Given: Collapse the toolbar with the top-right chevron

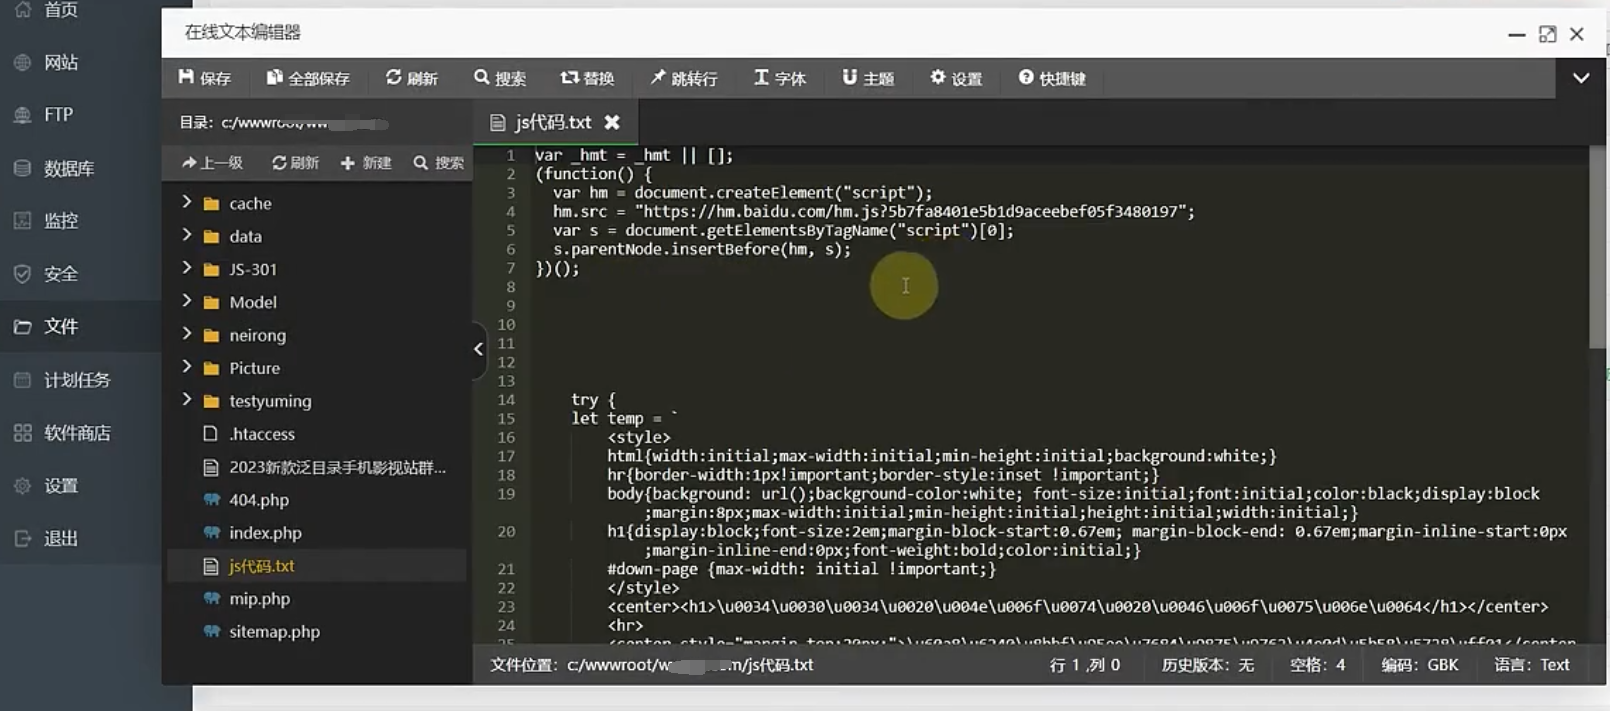Looking at the screenshot, I should tap(1581, 78).
